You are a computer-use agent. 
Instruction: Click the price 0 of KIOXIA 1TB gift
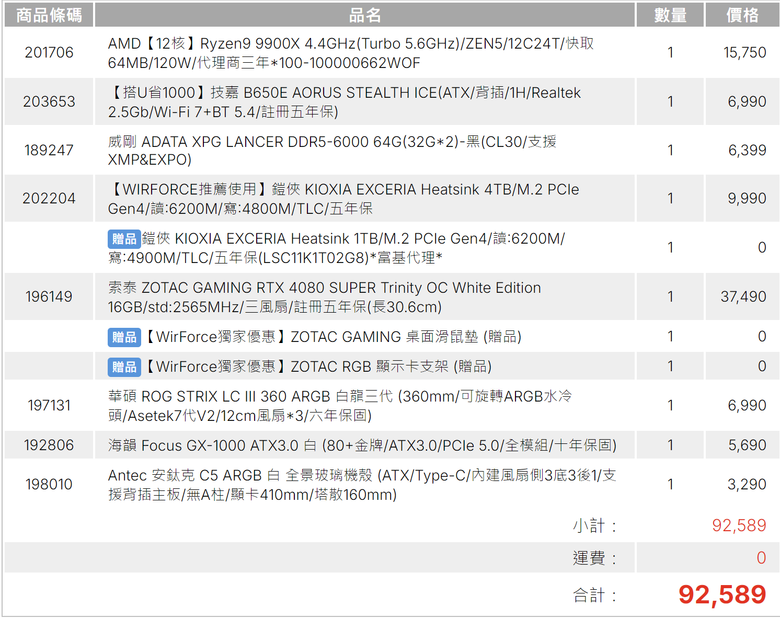point(762,248)
